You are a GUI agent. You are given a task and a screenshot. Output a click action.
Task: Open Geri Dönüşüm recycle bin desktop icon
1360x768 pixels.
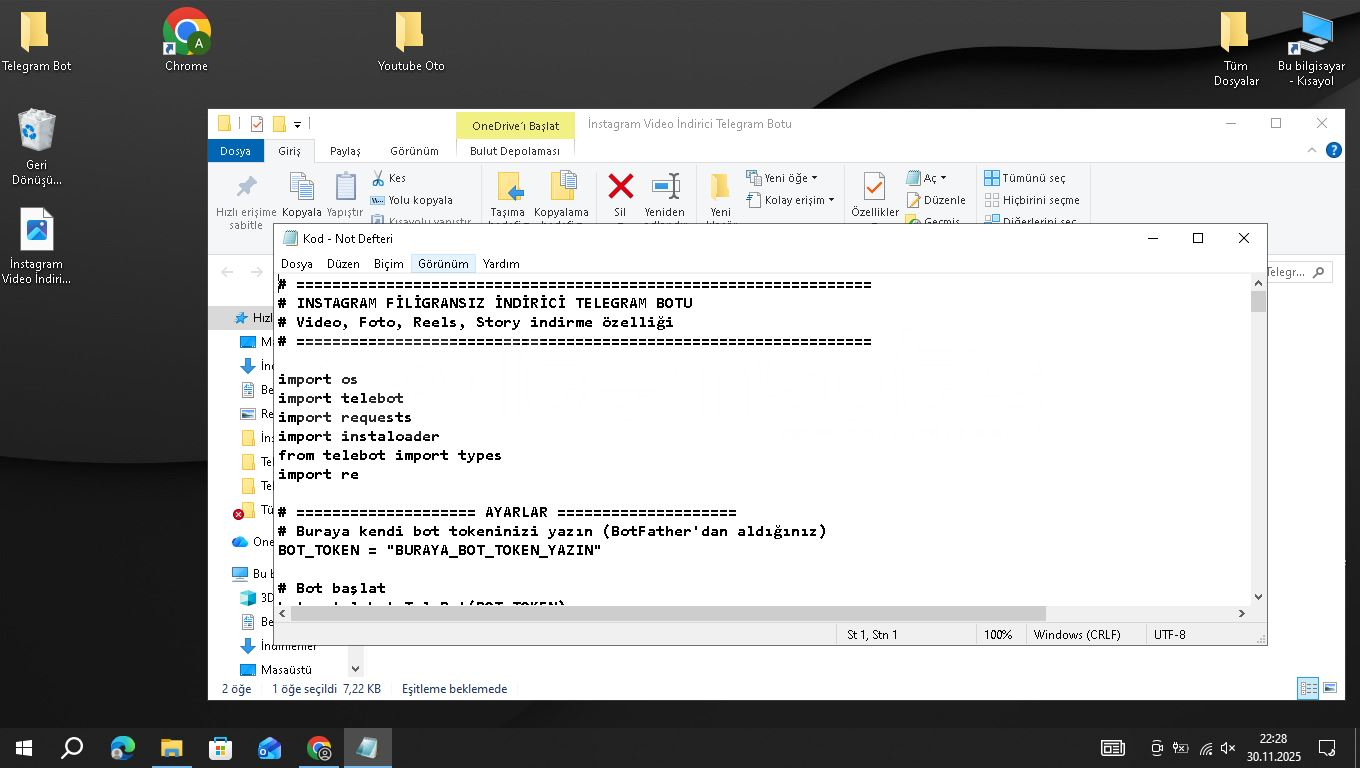(37, 131)
